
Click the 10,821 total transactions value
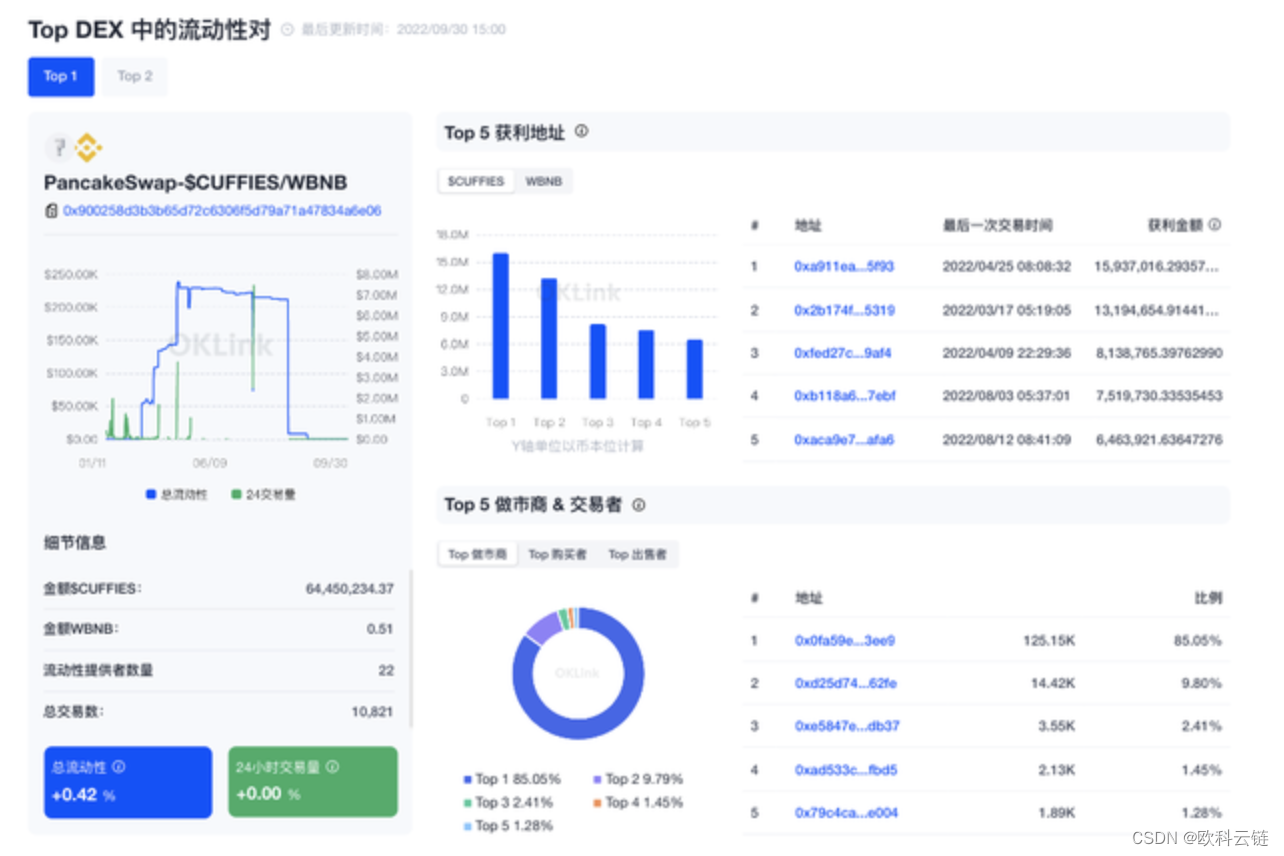372,712
